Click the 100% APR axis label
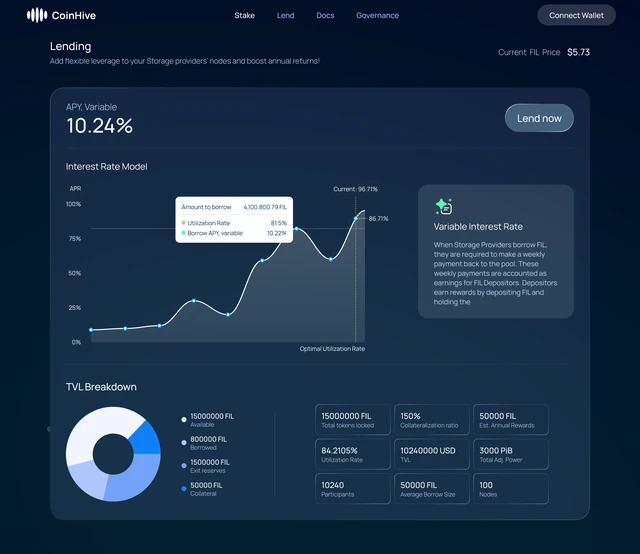The height and width of the screenshot is (554, 640). pos(73,204)
